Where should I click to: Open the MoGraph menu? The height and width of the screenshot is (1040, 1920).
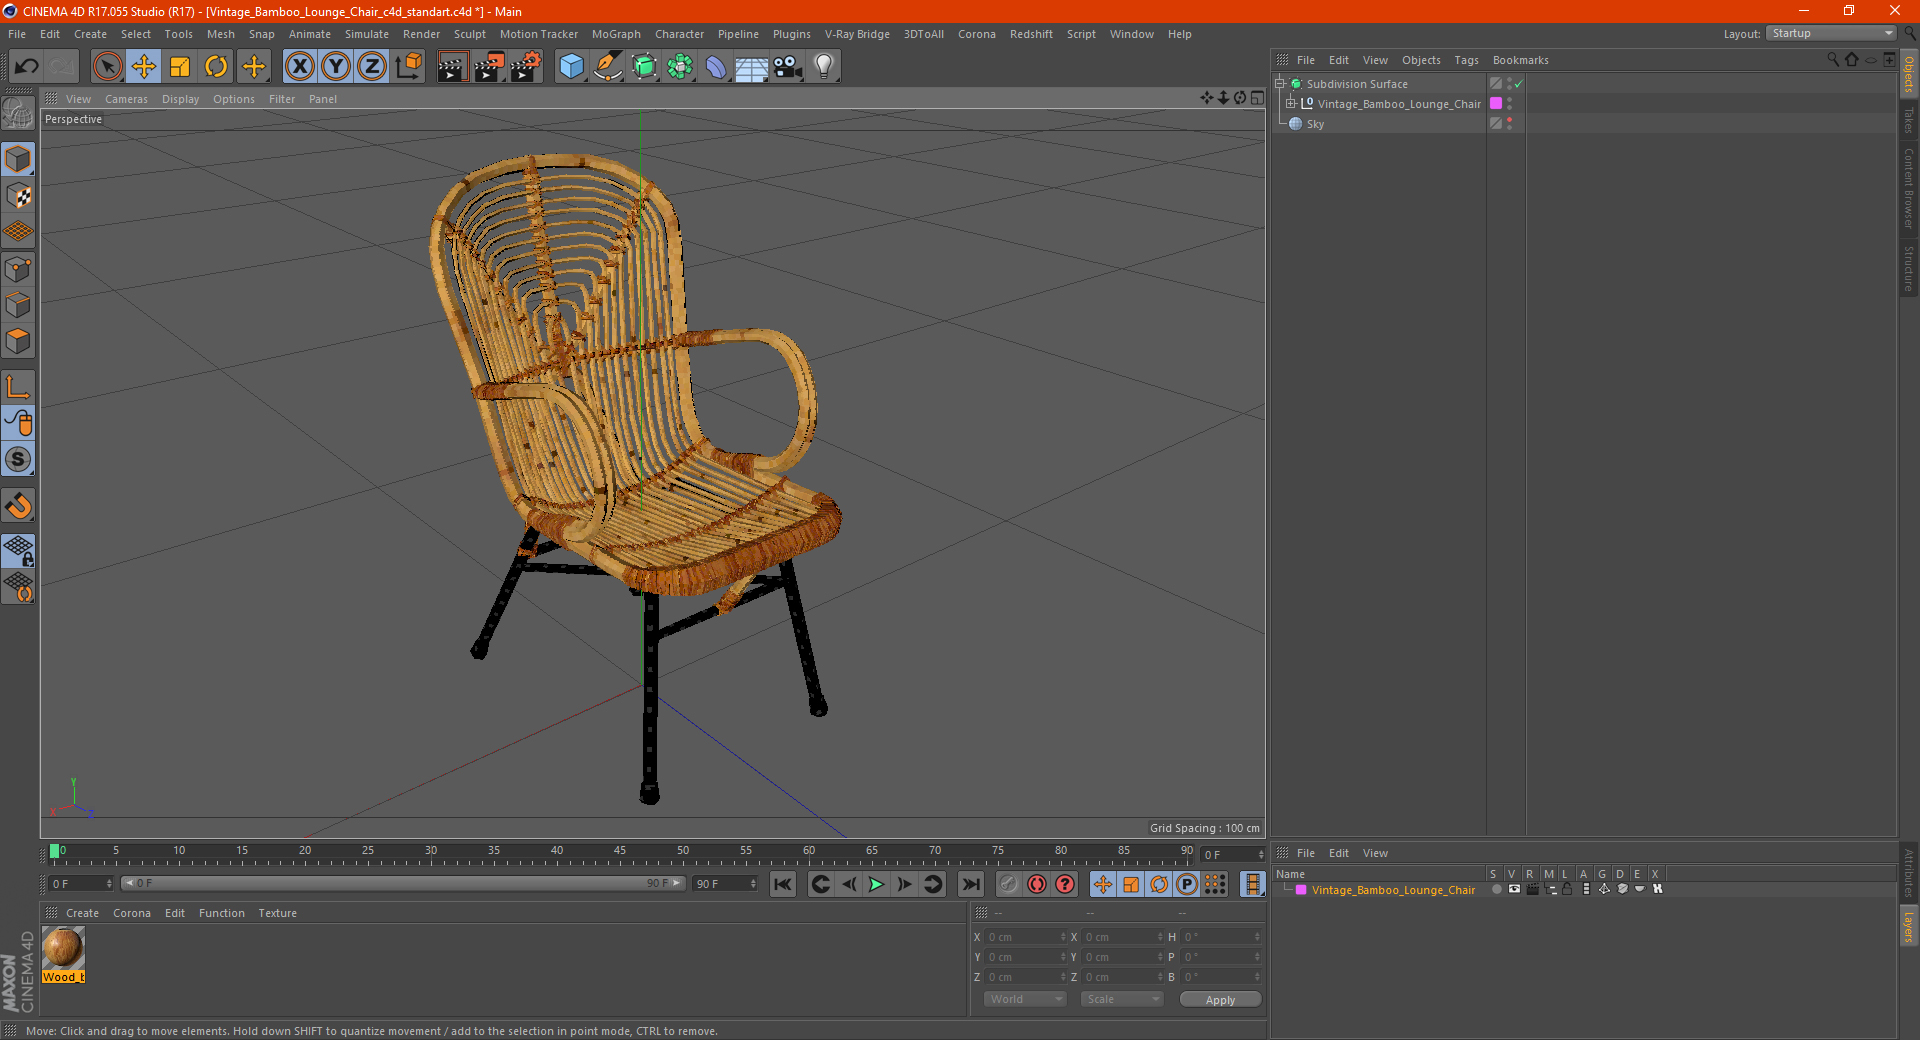pyautogui.click(x=616, y=34)
